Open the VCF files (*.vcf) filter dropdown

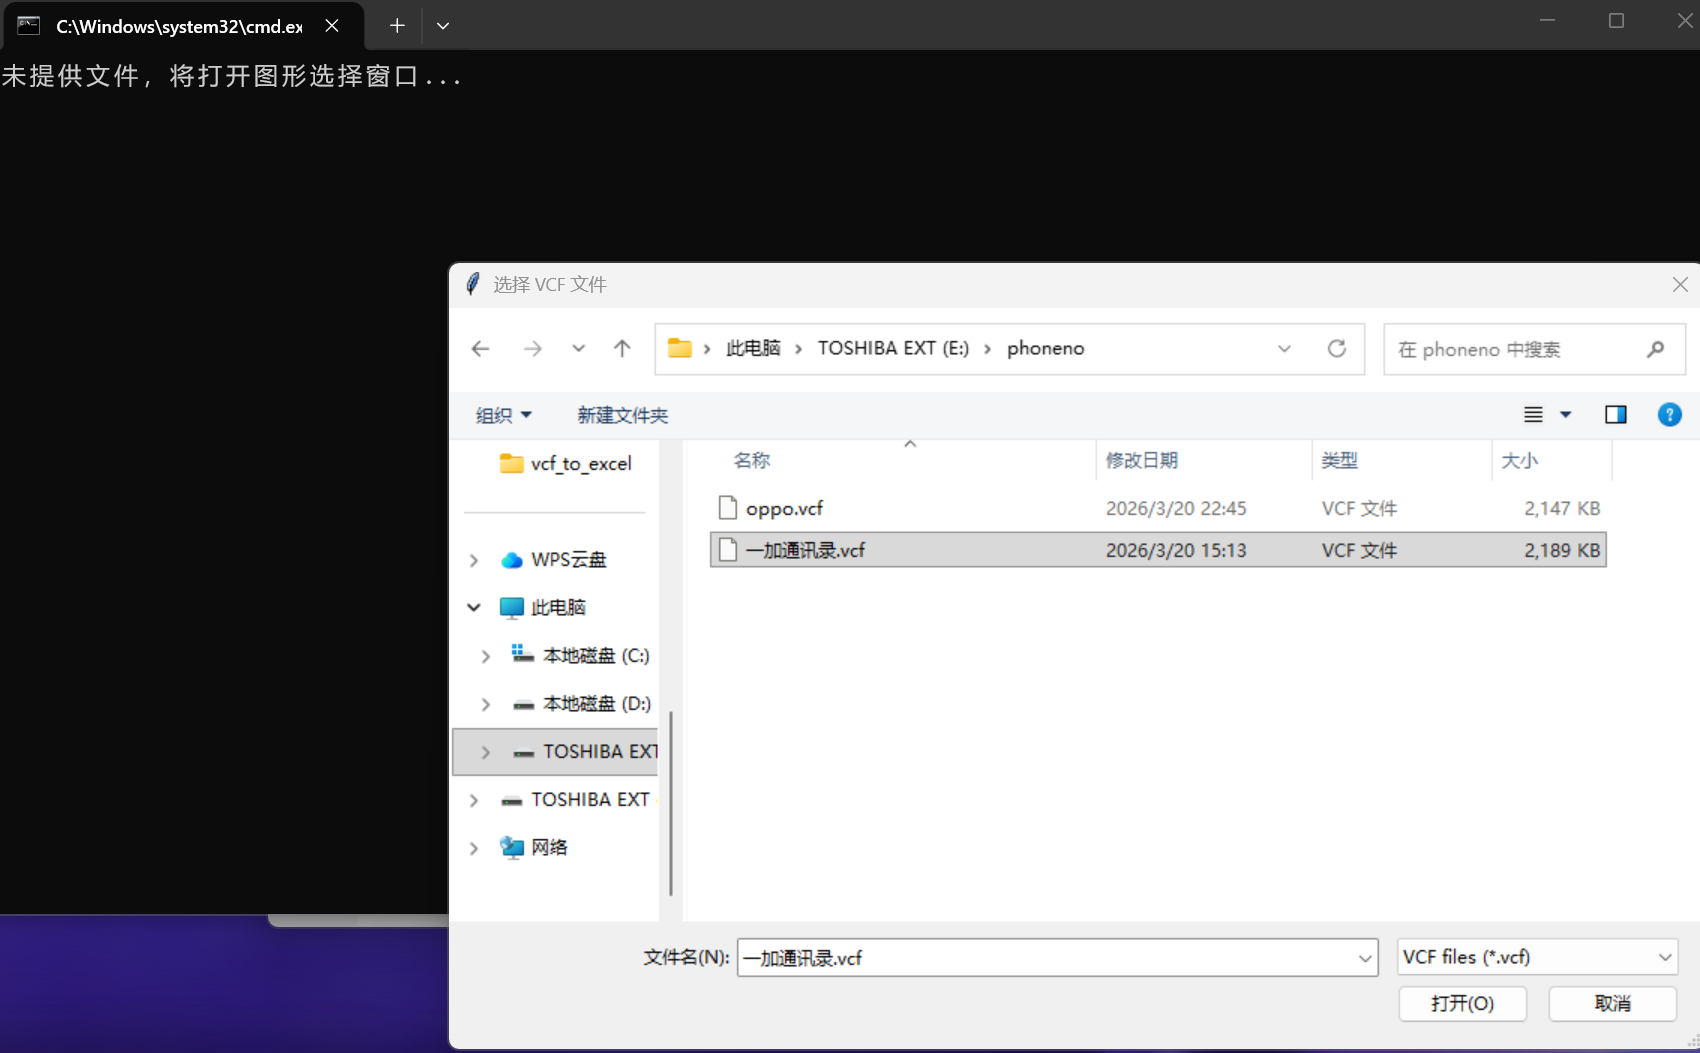click(x=1662, y=957)
